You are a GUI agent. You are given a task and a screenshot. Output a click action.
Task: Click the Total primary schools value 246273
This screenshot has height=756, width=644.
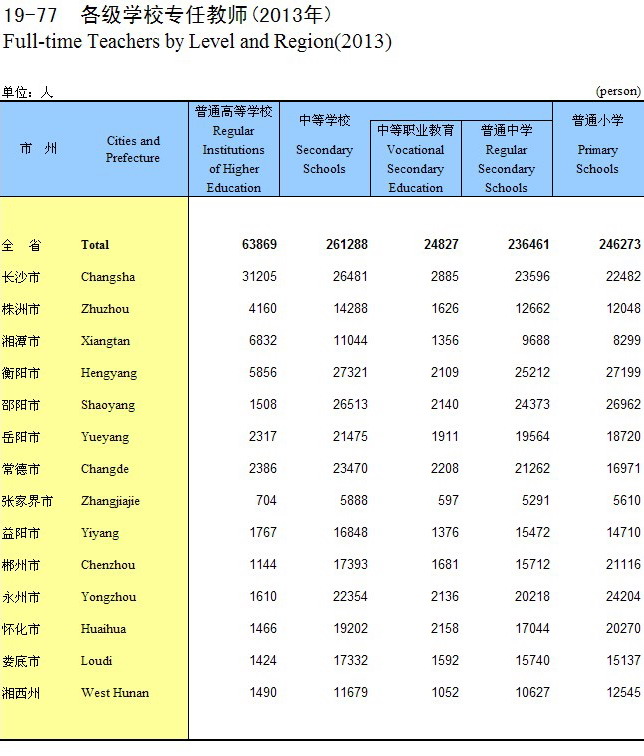[620, 244]
